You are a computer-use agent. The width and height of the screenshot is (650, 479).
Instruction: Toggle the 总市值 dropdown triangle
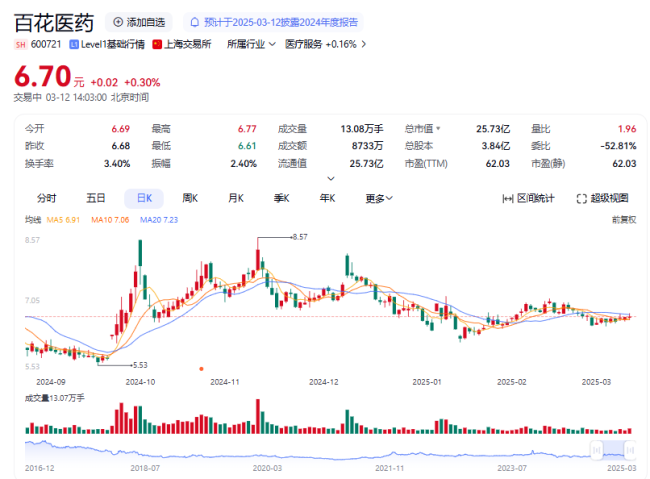pyautogui.click(x=439, y=129)
